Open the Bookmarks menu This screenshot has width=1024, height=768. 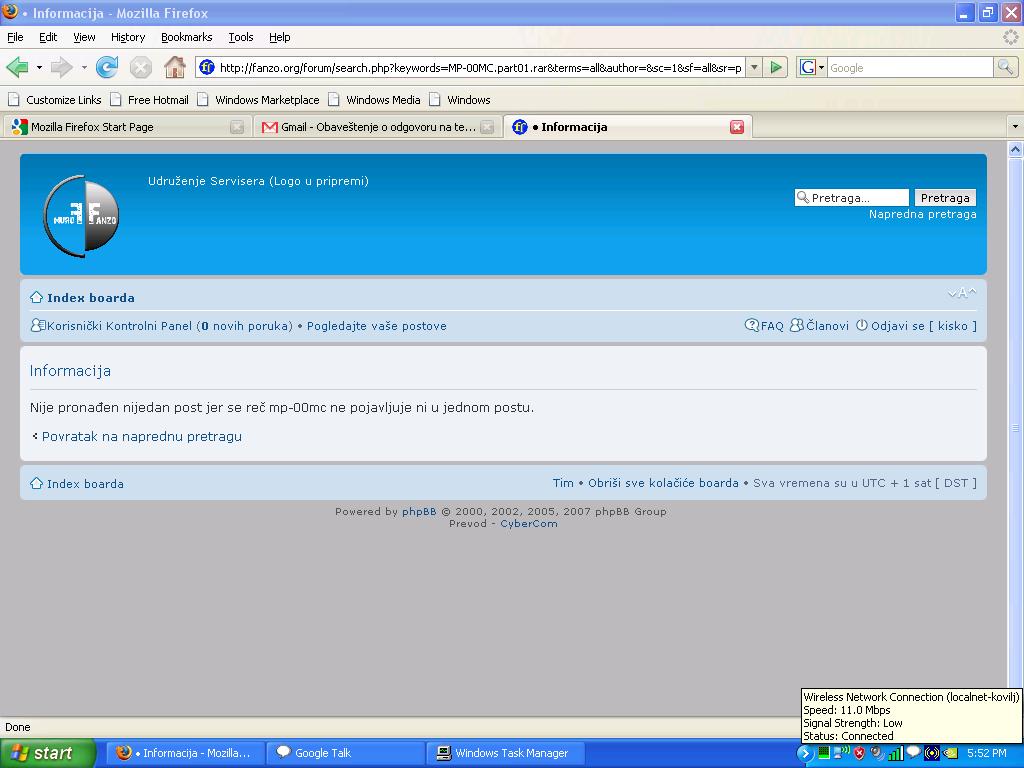[x=186, y=37]
